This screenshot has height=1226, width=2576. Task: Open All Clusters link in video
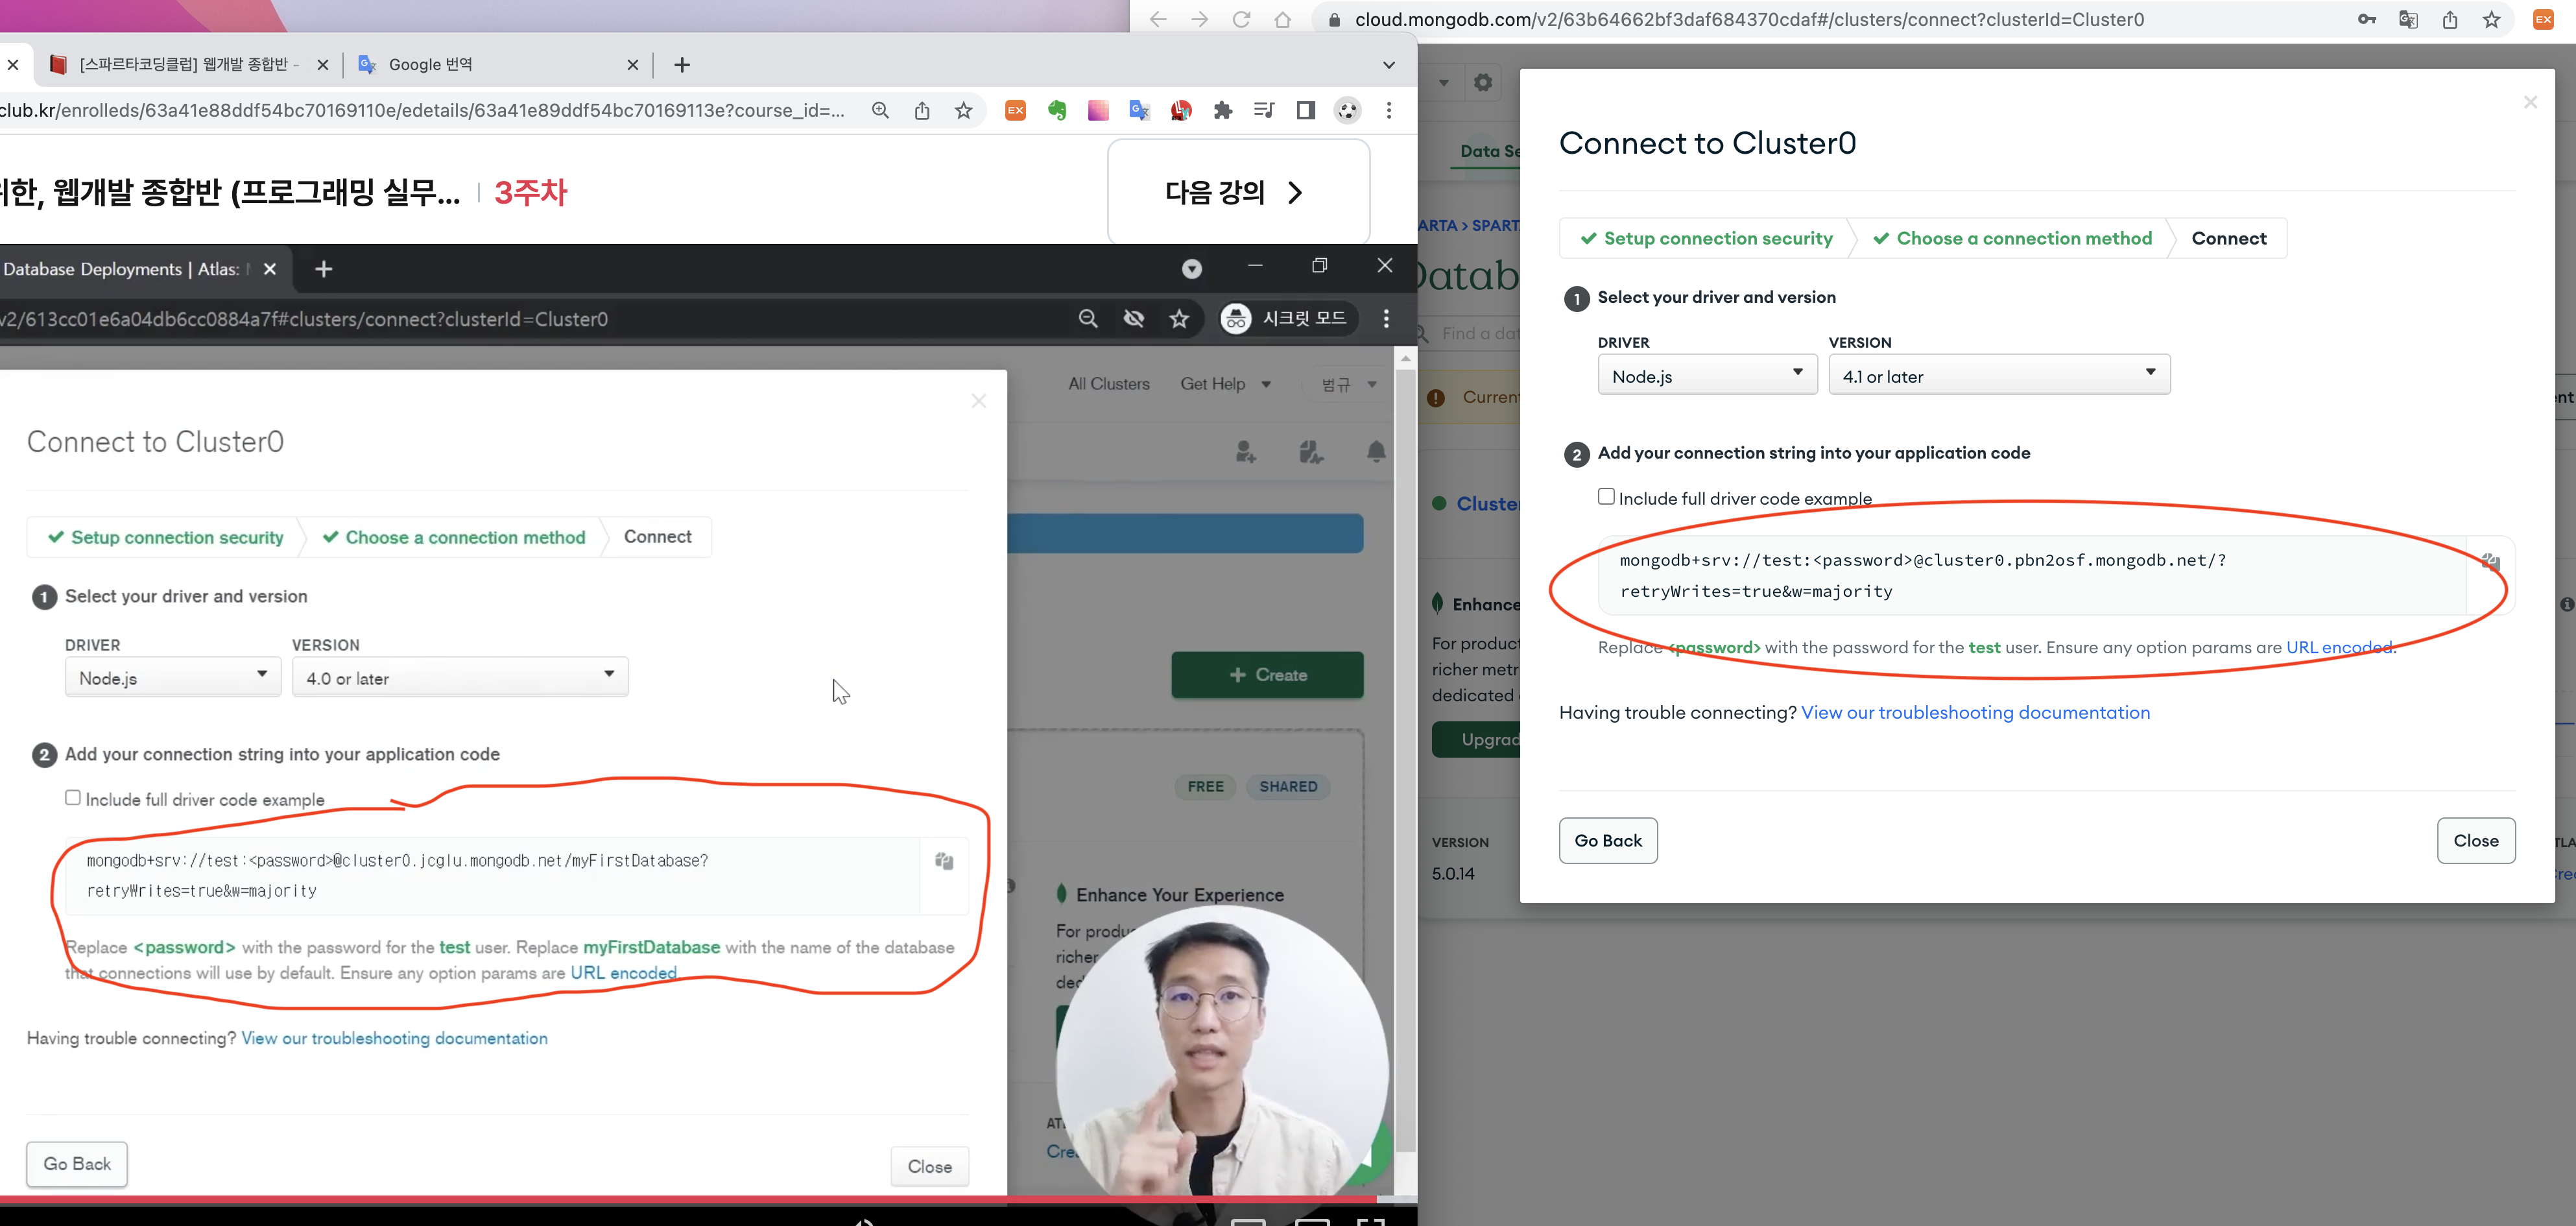point(1109,384)
